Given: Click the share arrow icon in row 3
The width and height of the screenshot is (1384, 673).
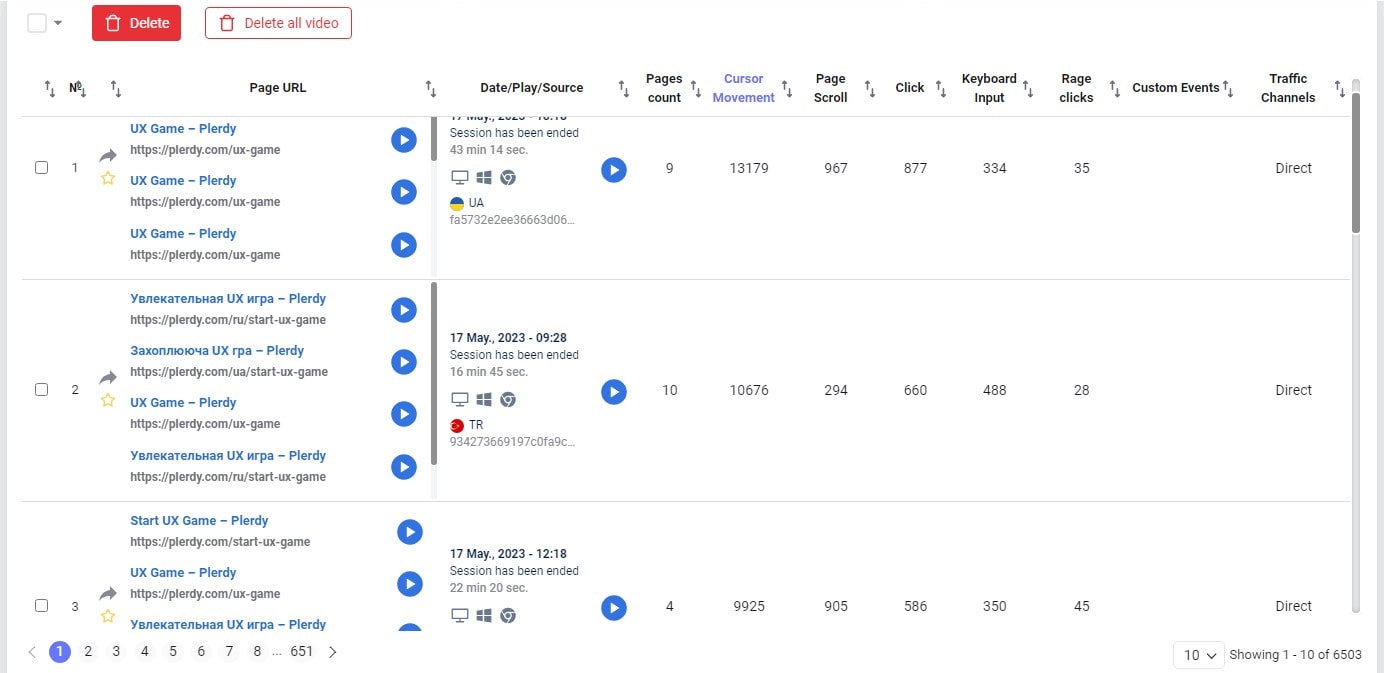Looking at the screenshot, I should tap(108, 594).
